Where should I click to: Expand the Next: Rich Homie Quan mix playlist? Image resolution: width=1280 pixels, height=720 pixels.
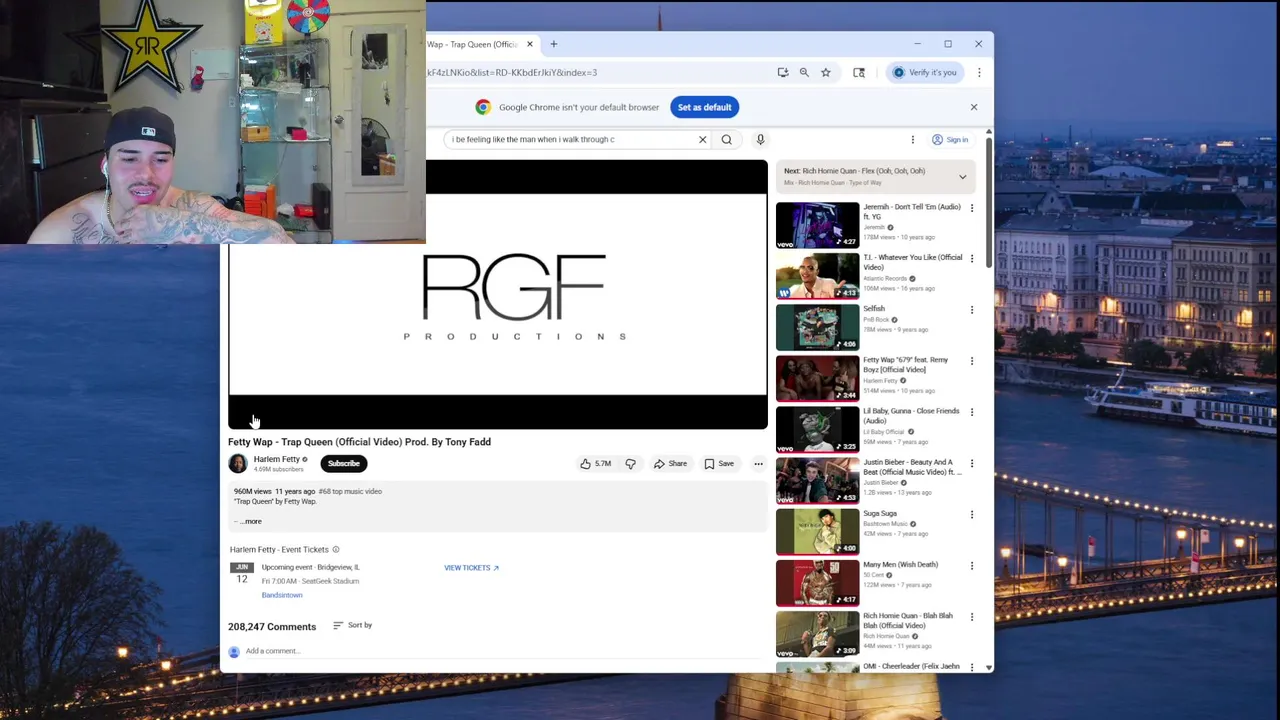(962, 177)
